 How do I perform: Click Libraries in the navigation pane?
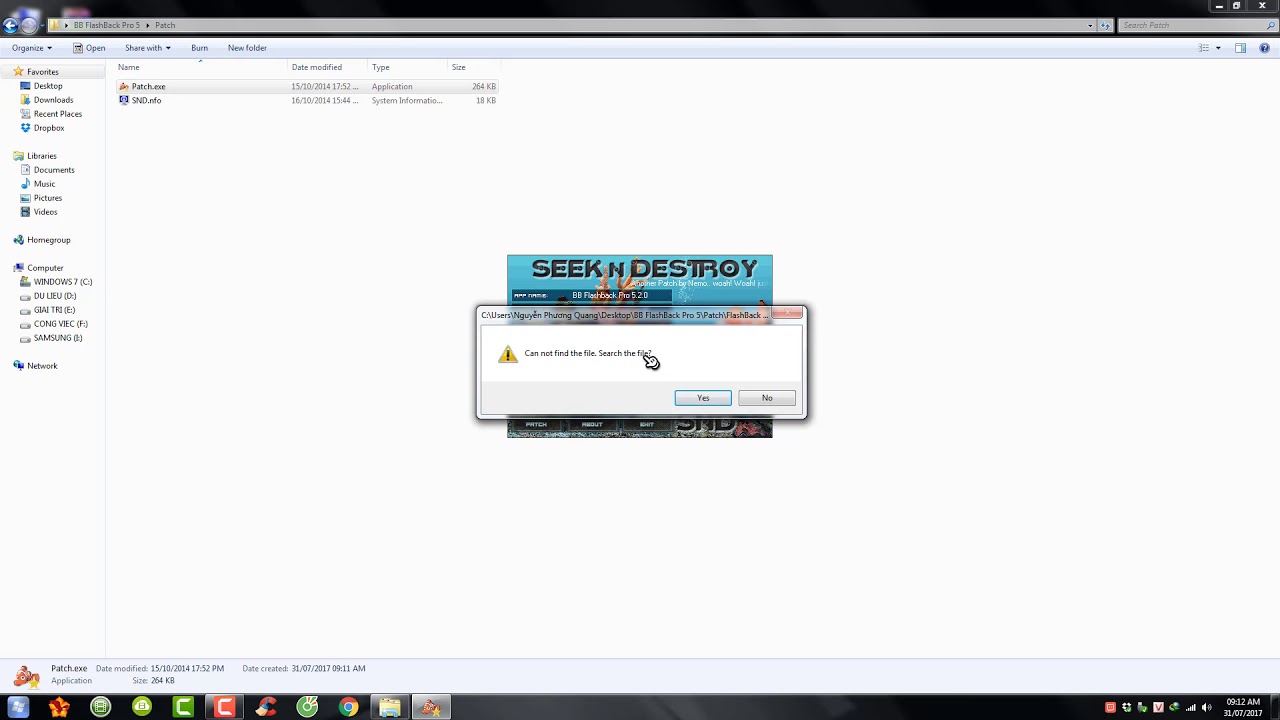tap(41, 156)
